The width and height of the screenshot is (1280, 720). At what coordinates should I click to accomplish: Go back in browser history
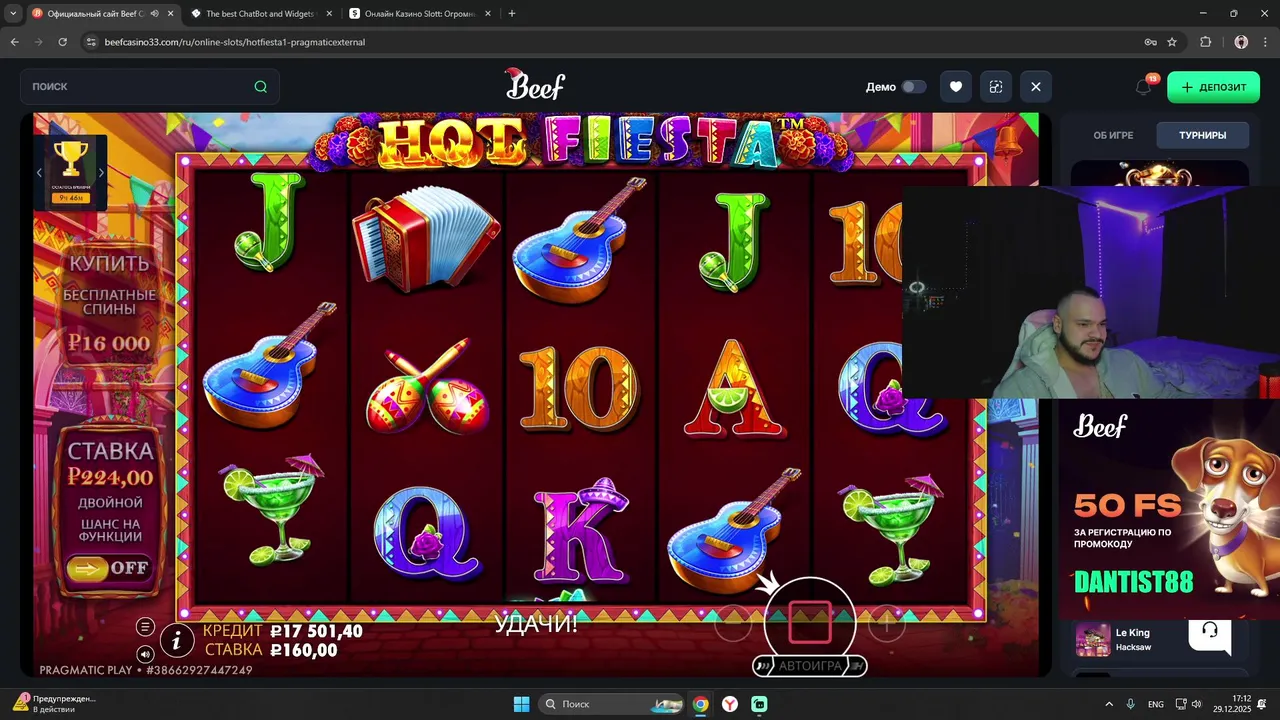coord(15,42)
